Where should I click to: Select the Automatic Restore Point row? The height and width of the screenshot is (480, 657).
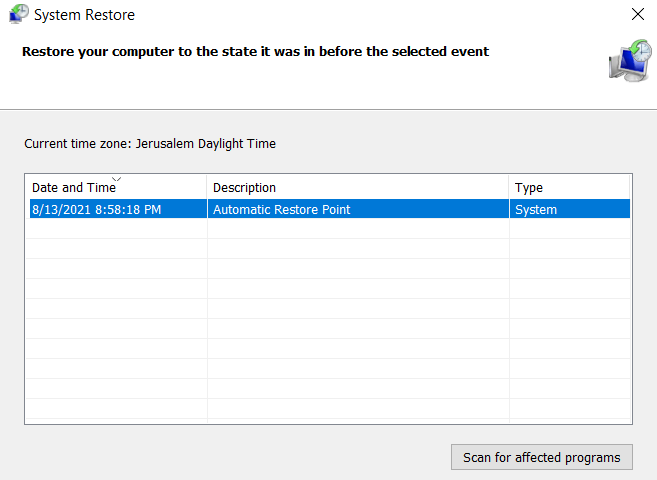pos(282,210)
